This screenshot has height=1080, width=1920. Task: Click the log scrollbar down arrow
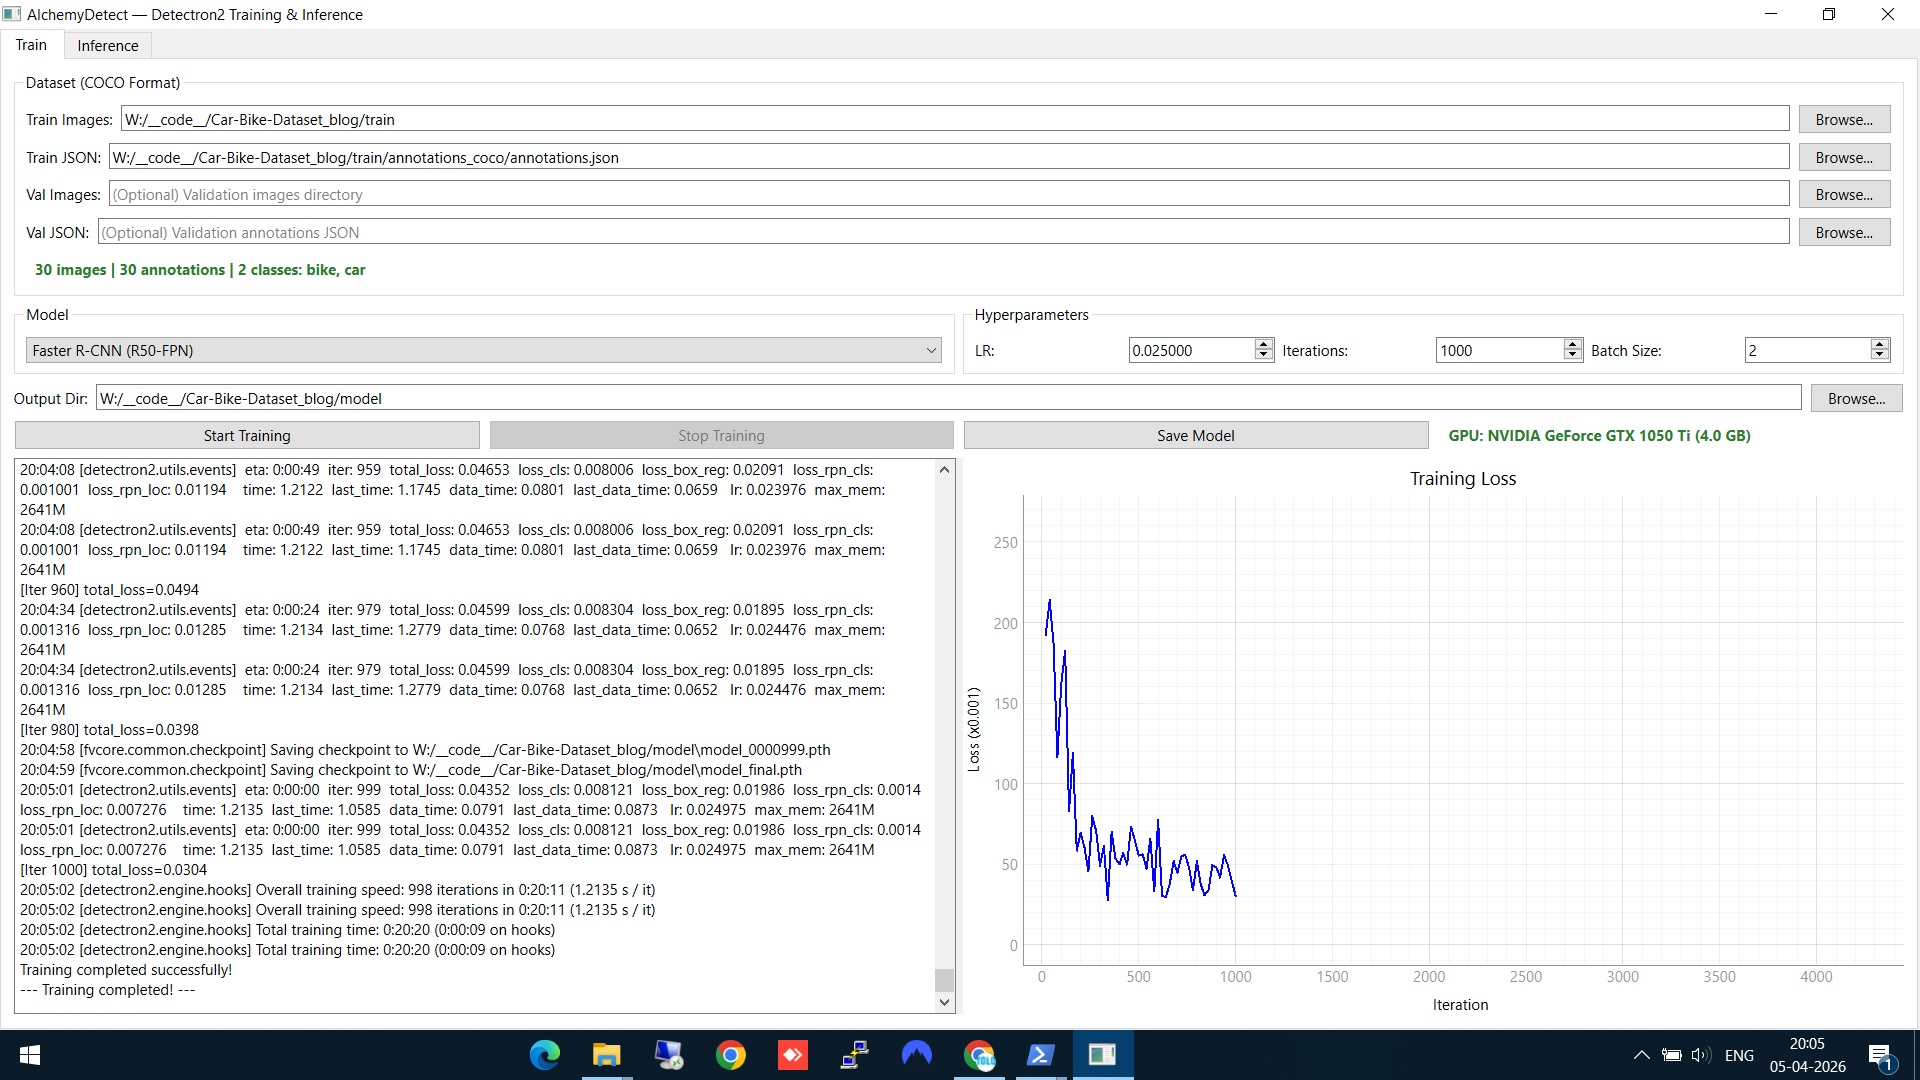pos(944,1001)
